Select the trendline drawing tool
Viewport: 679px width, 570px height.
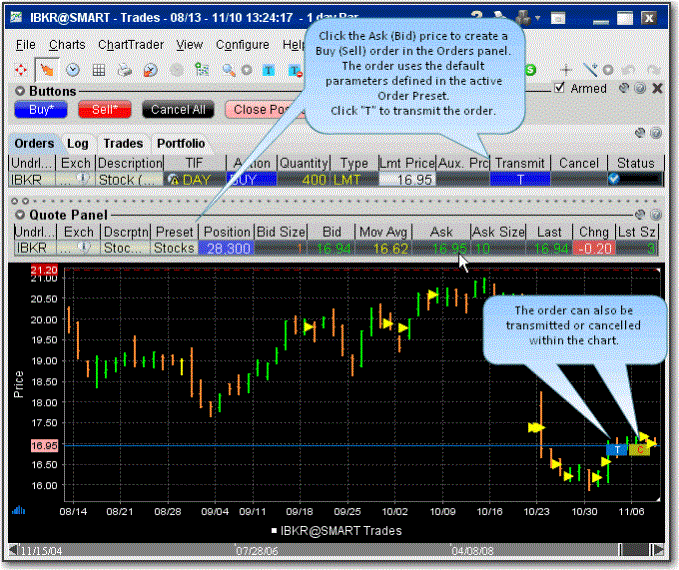[x=593, y=69]
